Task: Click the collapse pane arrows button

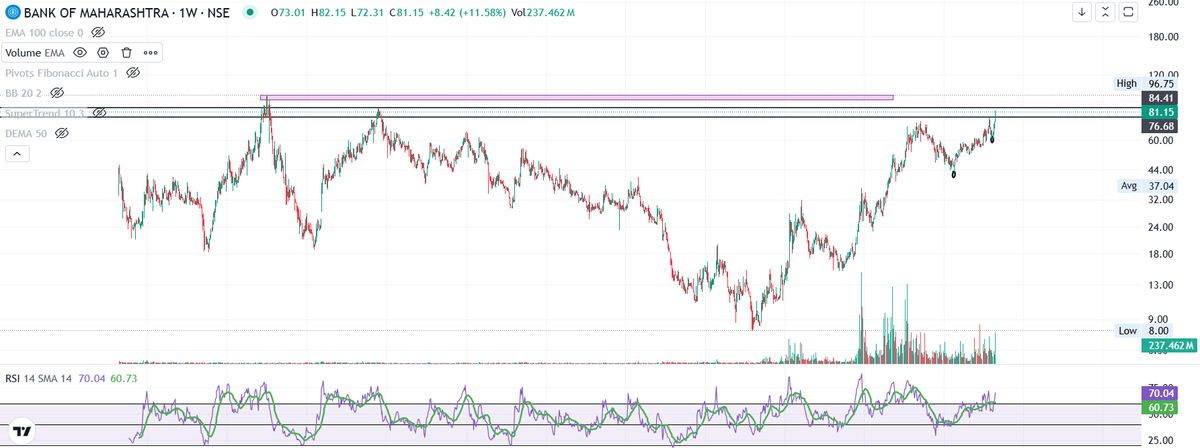Action: pos(1105,12)
